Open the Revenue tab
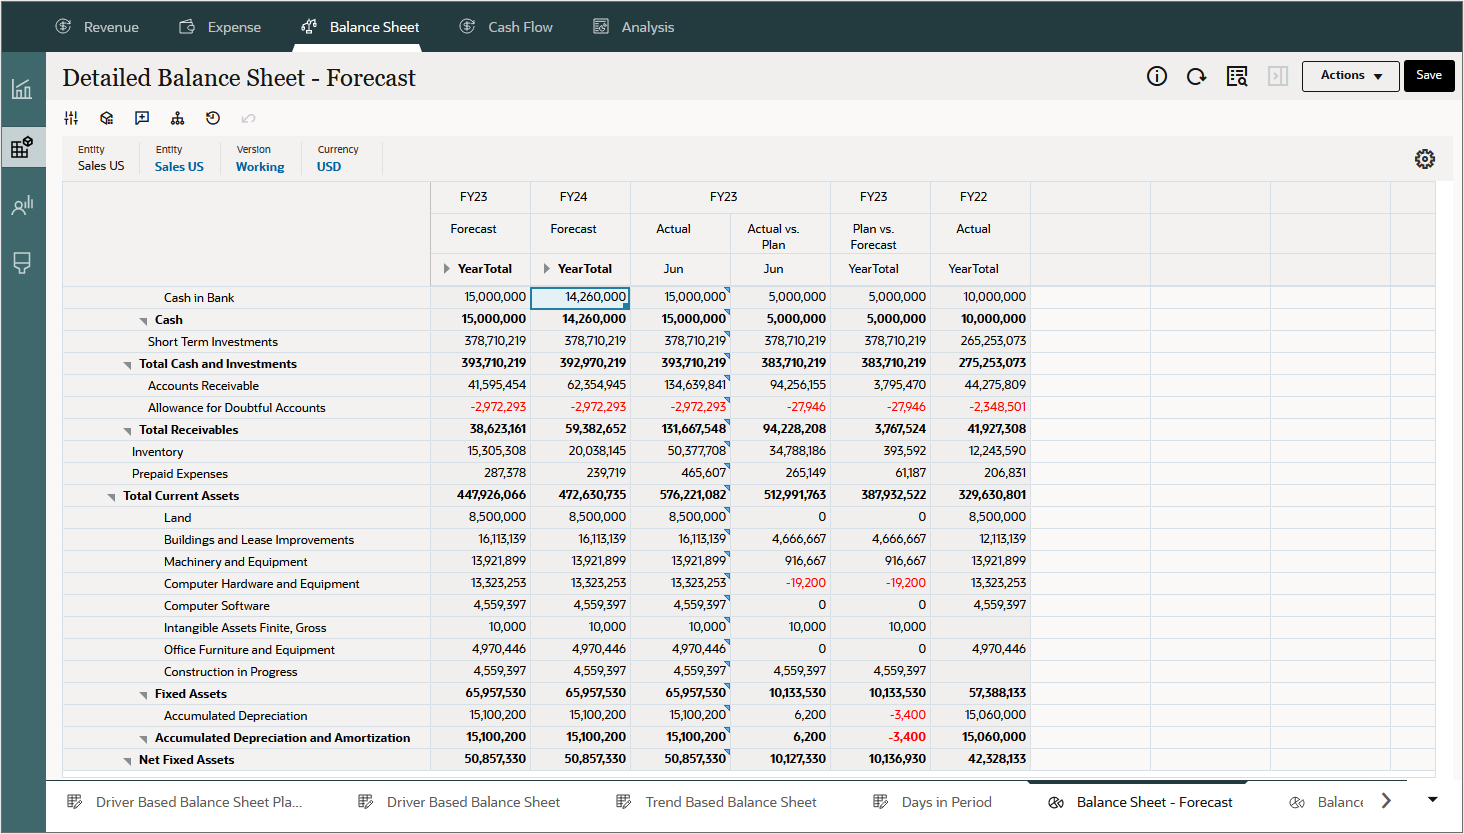 [x=97, y=27]
